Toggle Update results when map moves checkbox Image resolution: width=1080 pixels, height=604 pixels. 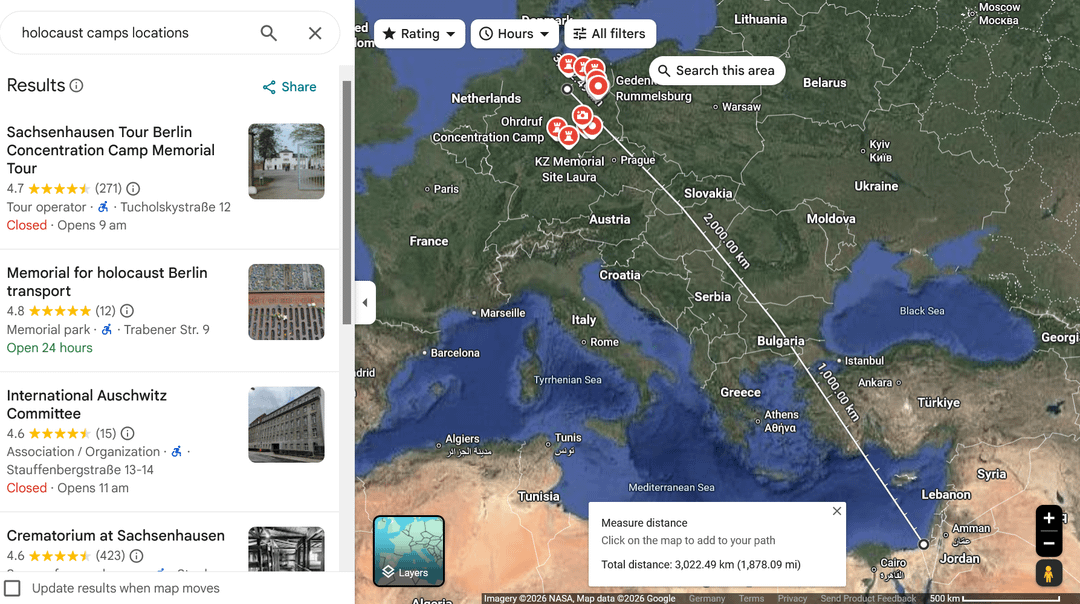(12, 588)
